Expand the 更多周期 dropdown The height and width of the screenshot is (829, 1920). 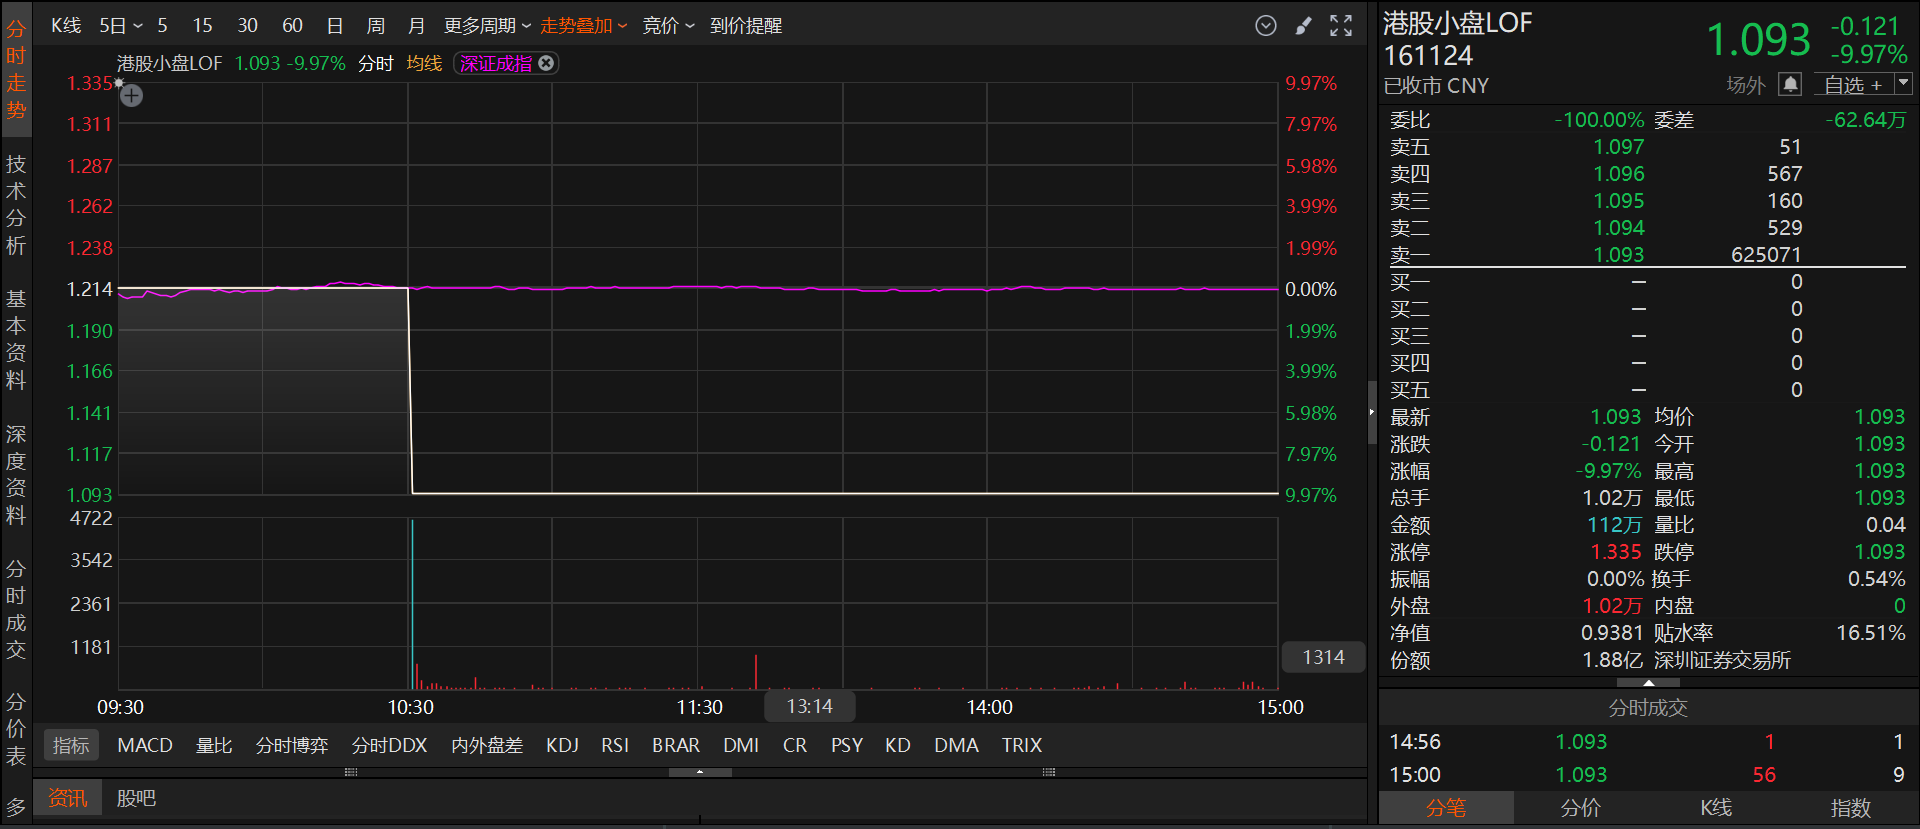click(x=487, y=26)
